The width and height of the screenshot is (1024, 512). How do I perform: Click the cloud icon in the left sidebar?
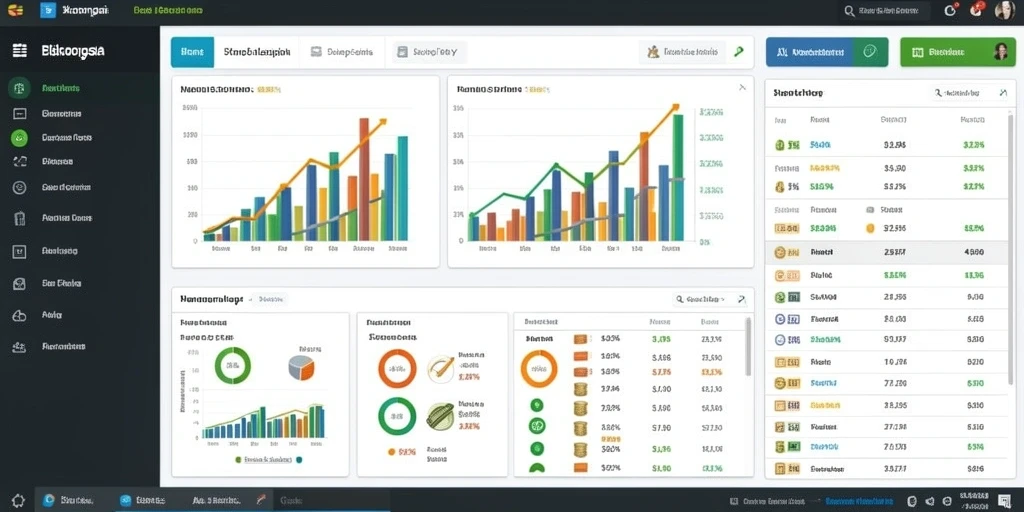19,315
